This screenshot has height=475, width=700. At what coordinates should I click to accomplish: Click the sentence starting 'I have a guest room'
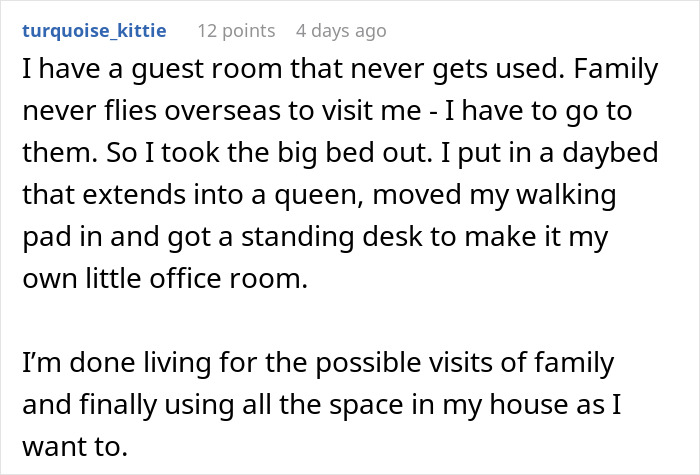pos(294,69)
